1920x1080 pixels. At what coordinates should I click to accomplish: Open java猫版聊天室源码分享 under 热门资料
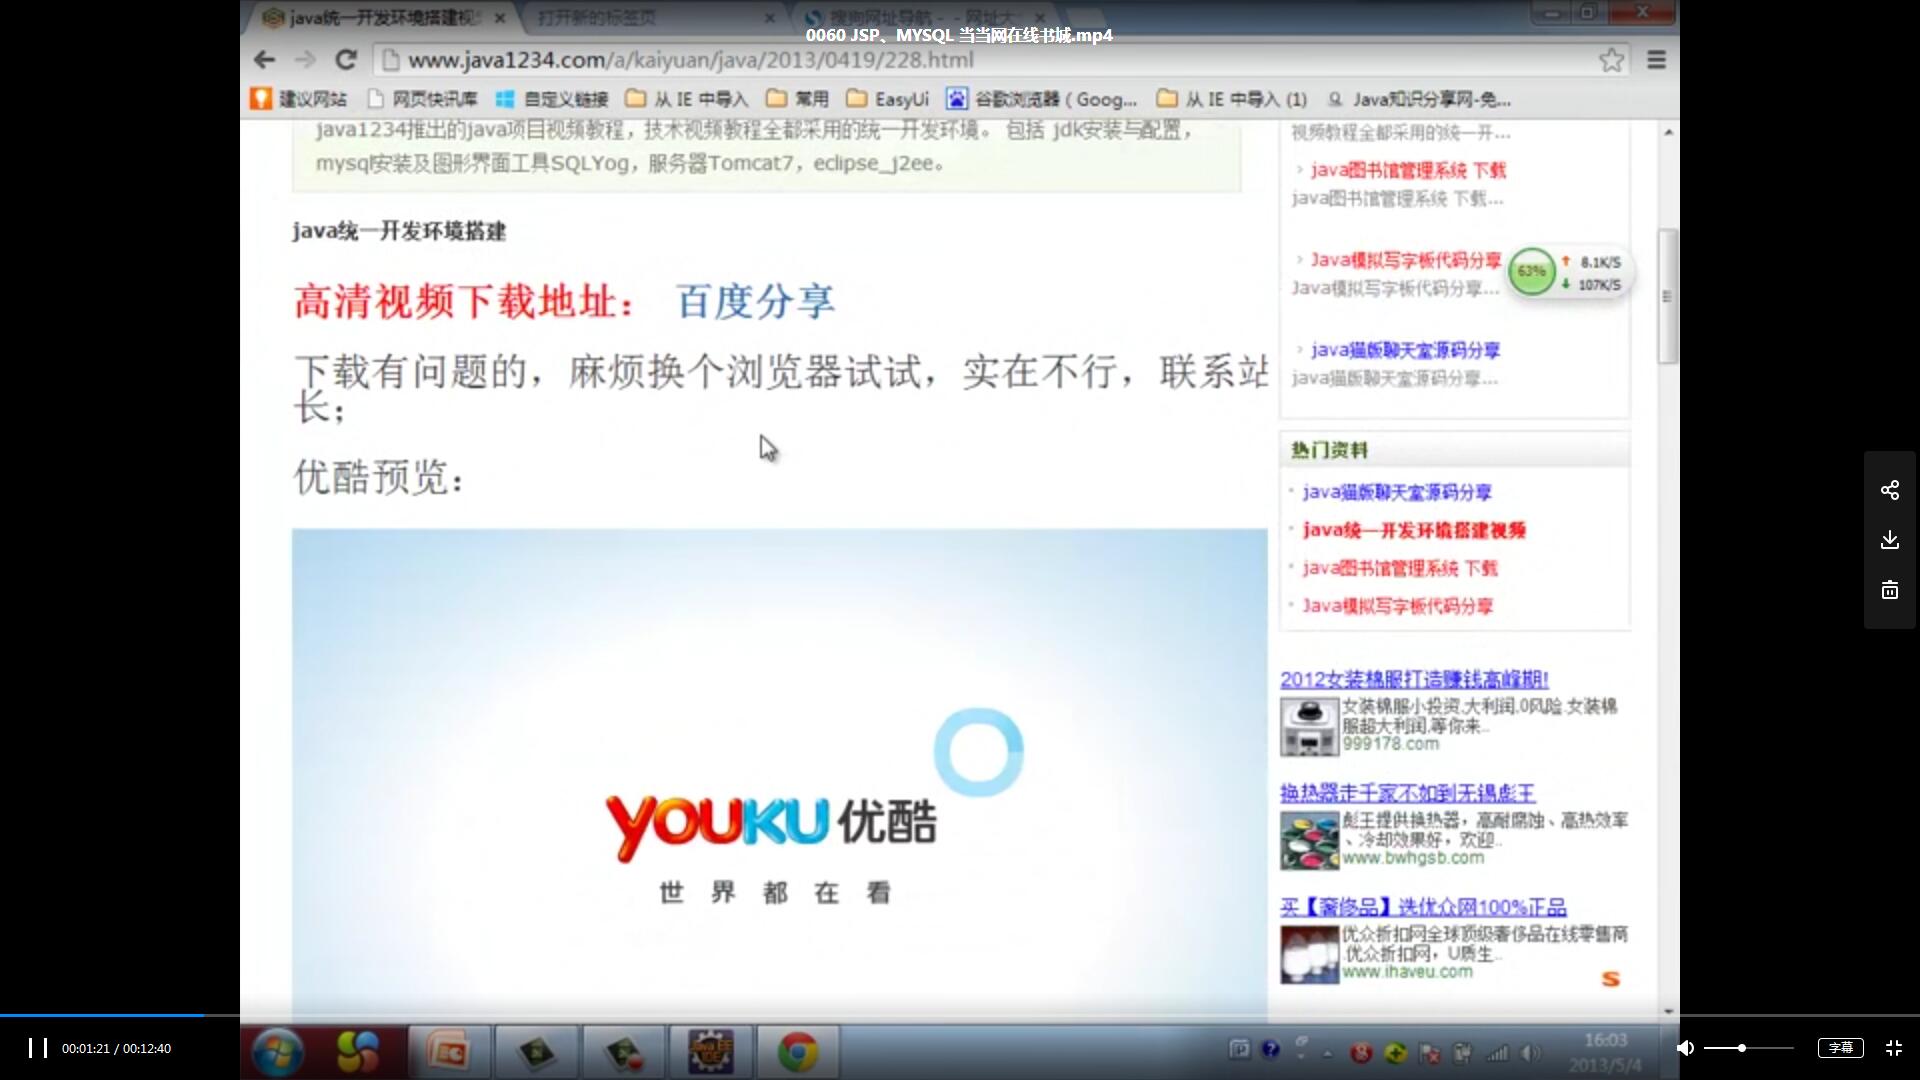pos(1397,492)
